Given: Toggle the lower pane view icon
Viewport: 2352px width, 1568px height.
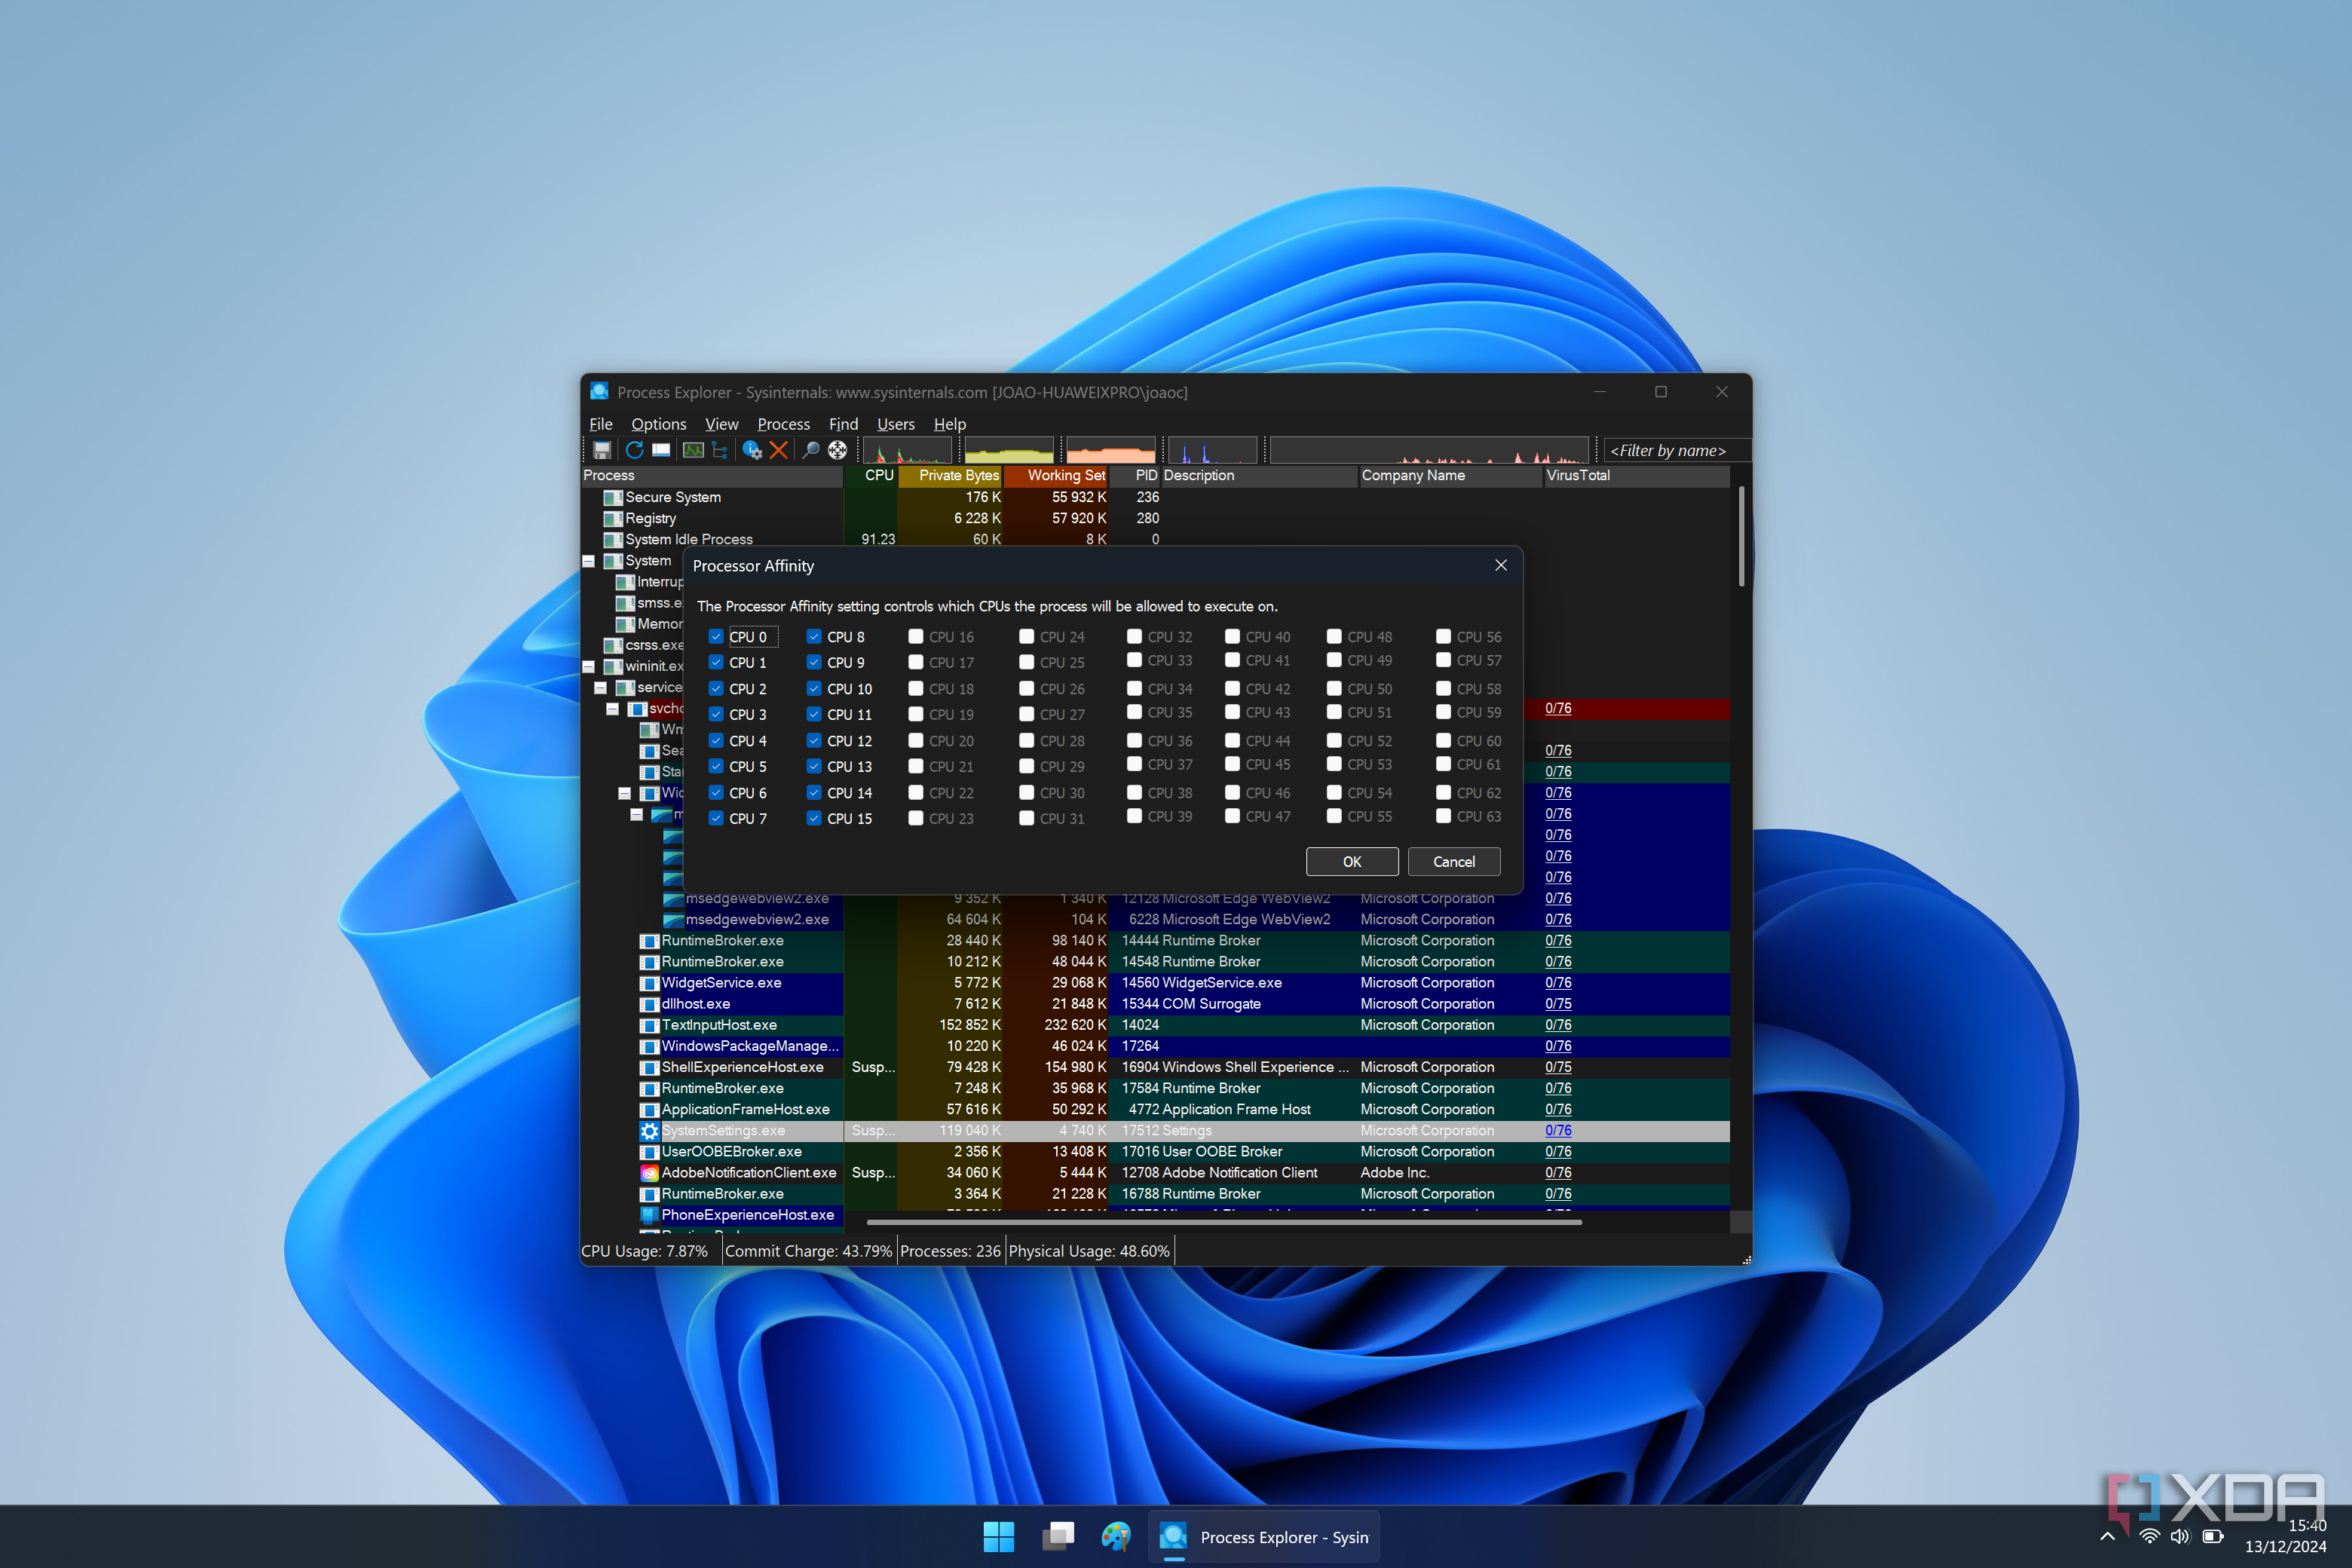Looking at the screenshot, I should coord(662,450).
